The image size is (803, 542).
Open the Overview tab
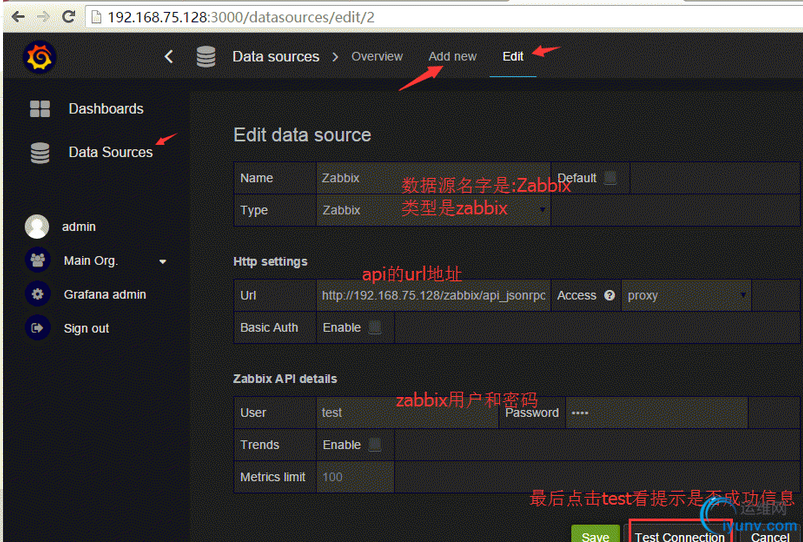click(x=377, y=56)
